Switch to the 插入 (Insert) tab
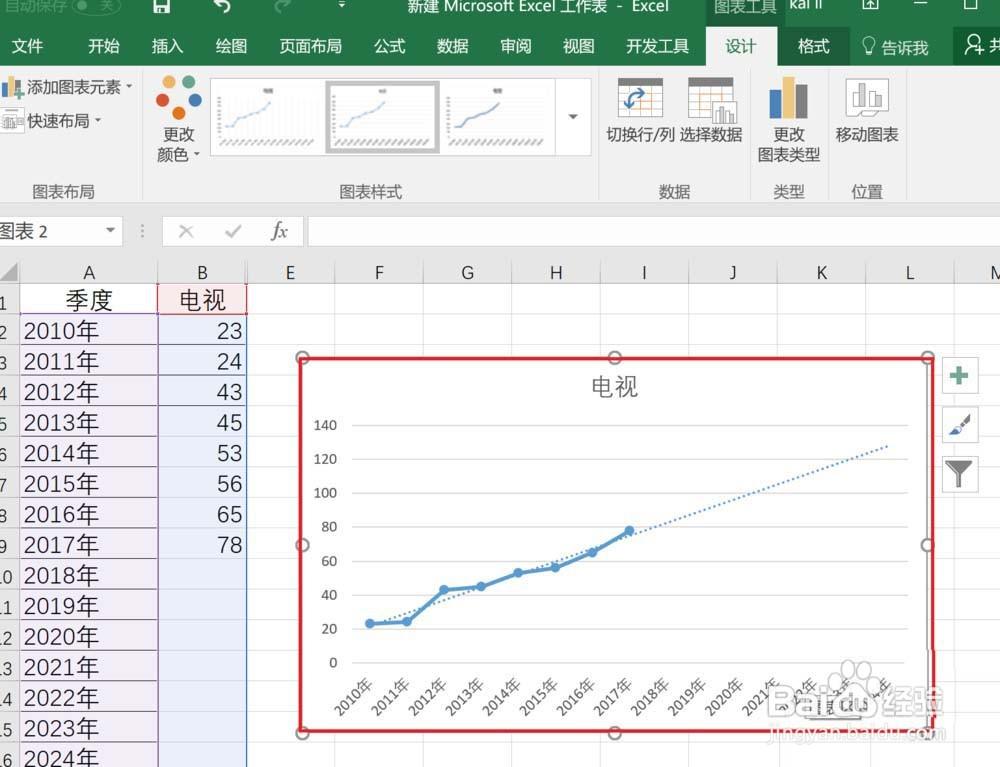 pos(167,46)
